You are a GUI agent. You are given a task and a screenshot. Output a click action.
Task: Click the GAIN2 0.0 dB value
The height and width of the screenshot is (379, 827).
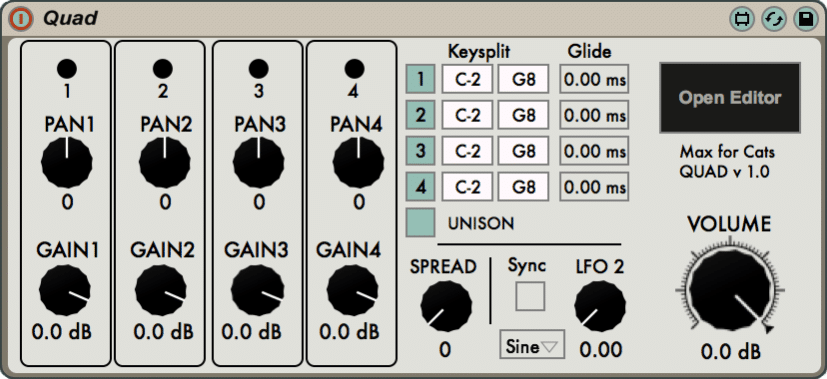click(x=164, y=332)
